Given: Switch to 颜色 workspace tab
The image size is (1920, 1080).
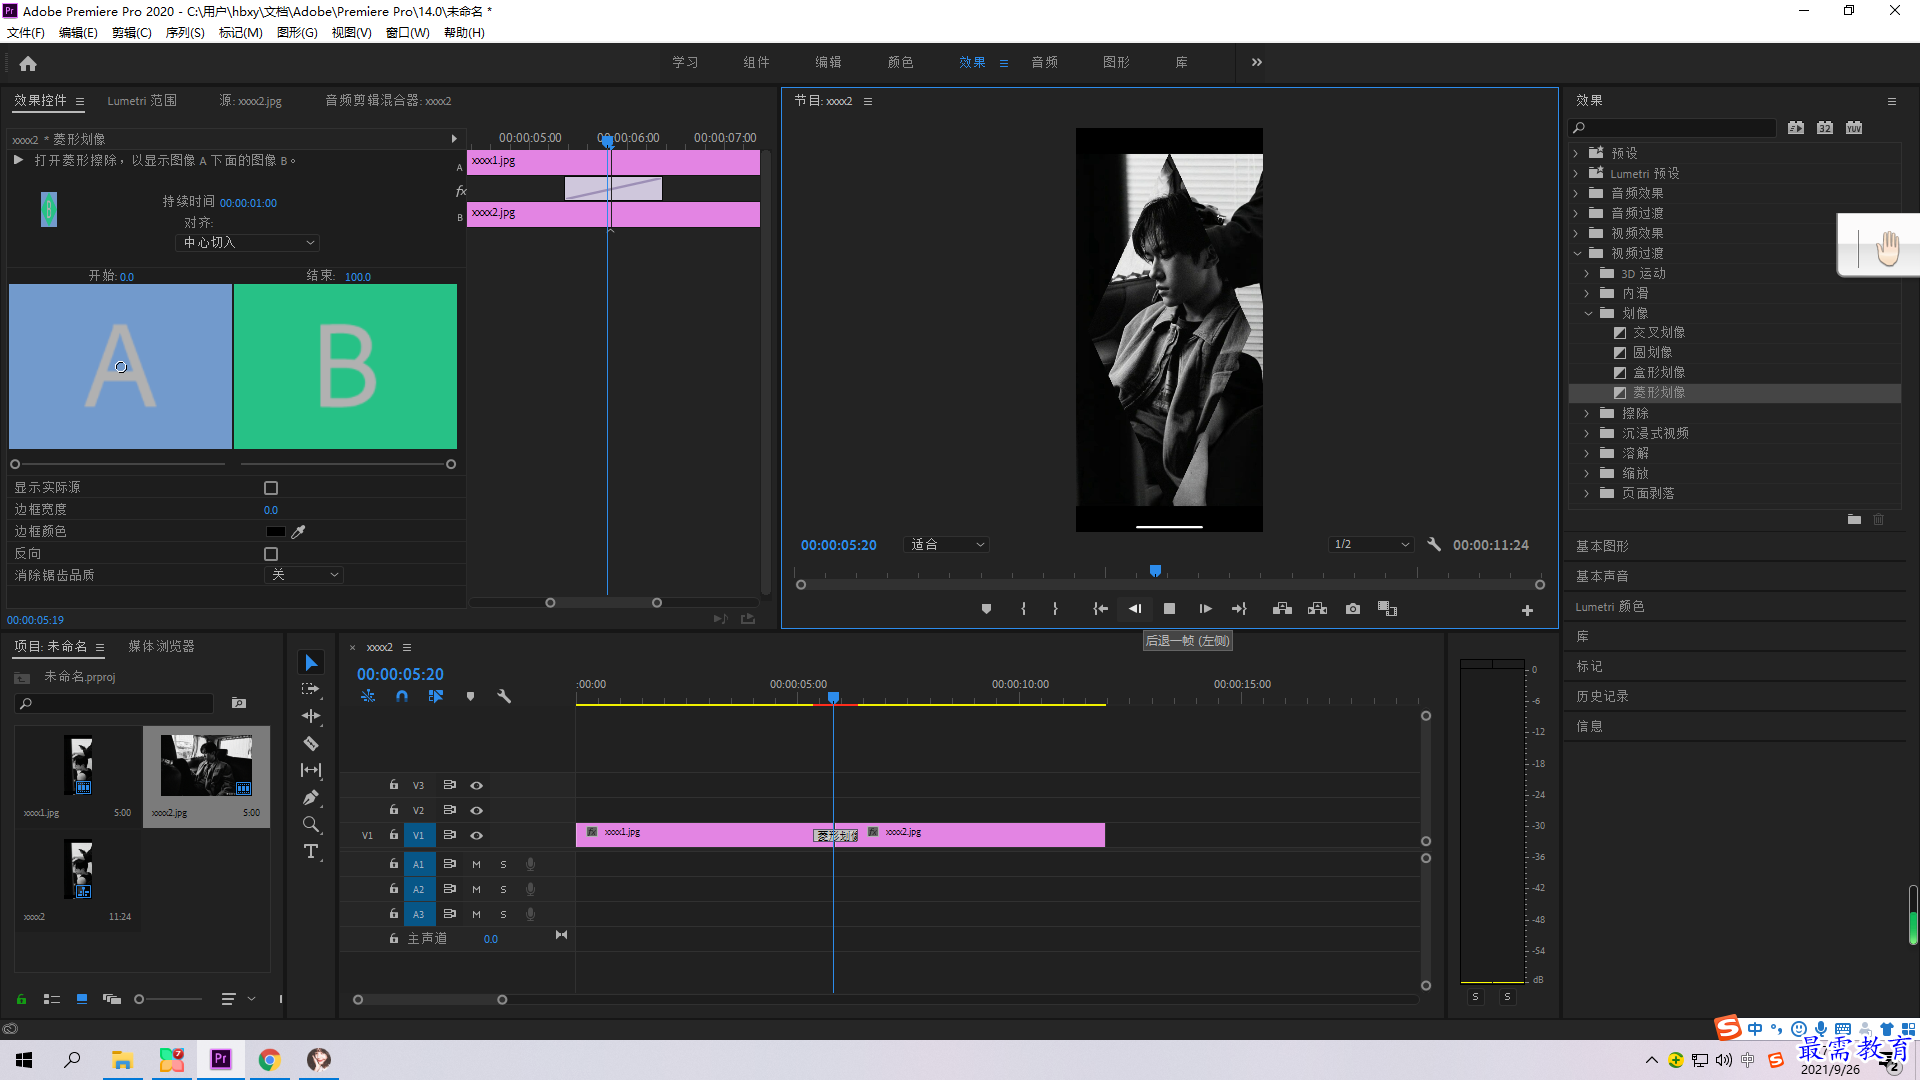Looking at the screenshot, I should tap(900, 63).
